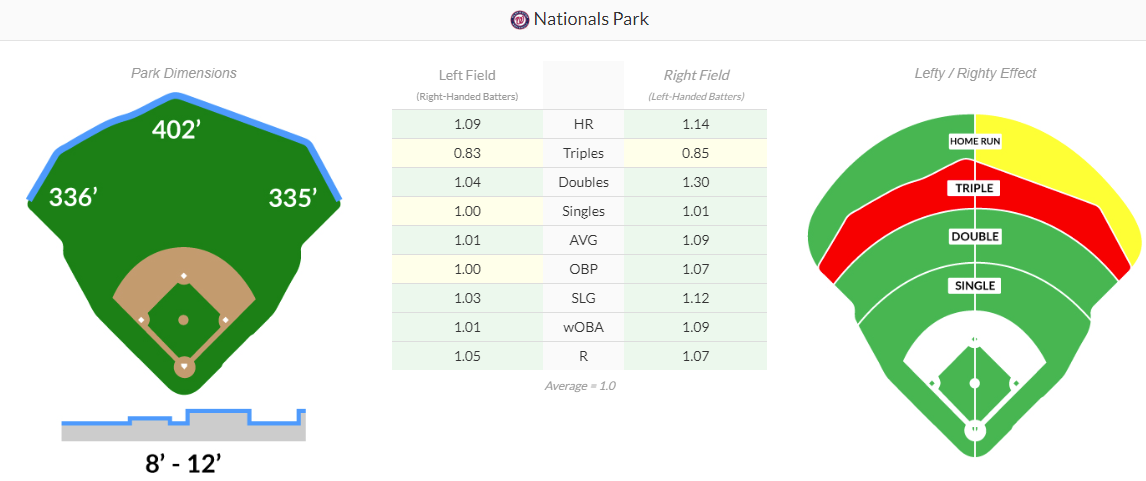Click the Right Field column header
This screenshot has height=481, width=1146.
(x=696, y=75)
